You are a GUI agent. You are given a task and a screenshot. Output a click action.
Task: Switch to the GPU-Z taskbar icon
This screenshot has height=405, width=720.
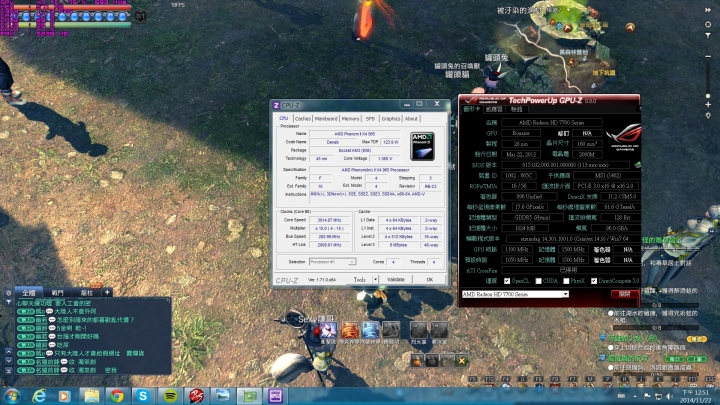click(249, 396)
